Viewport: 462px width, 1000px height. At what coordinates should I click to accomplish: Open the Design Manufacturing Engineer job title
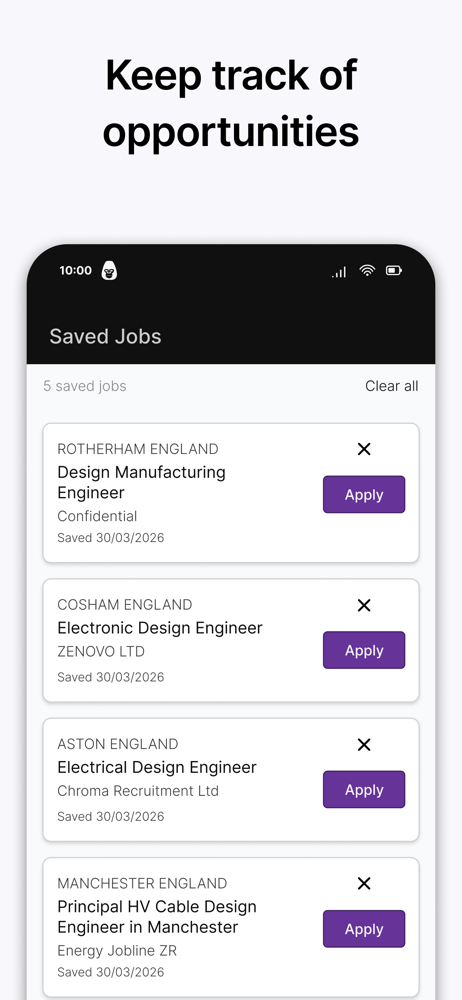pos(142,482)
